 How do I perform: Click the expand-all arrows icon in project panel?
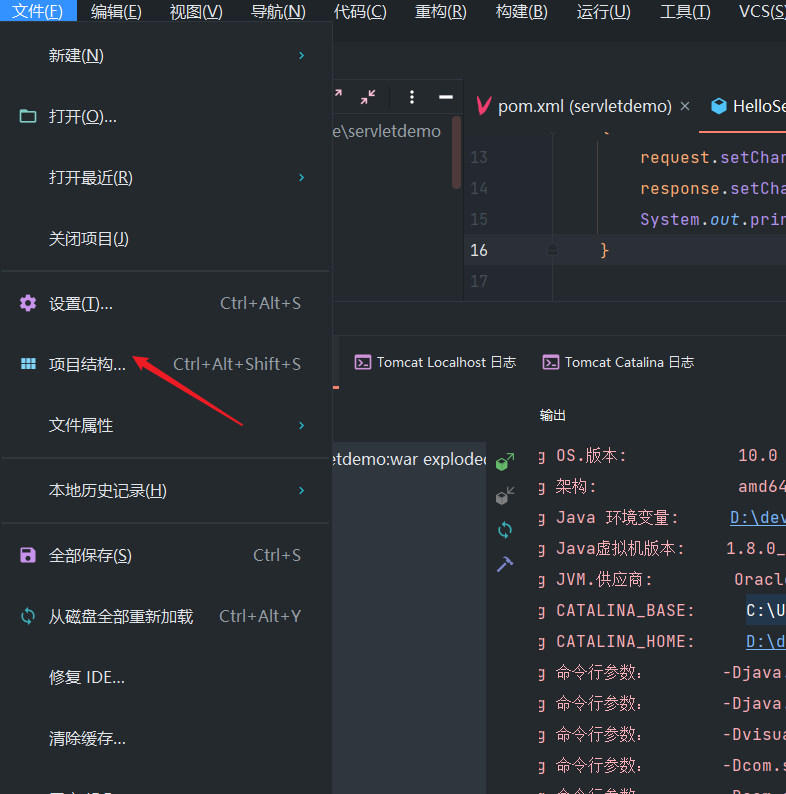click(x=338, y=94)
